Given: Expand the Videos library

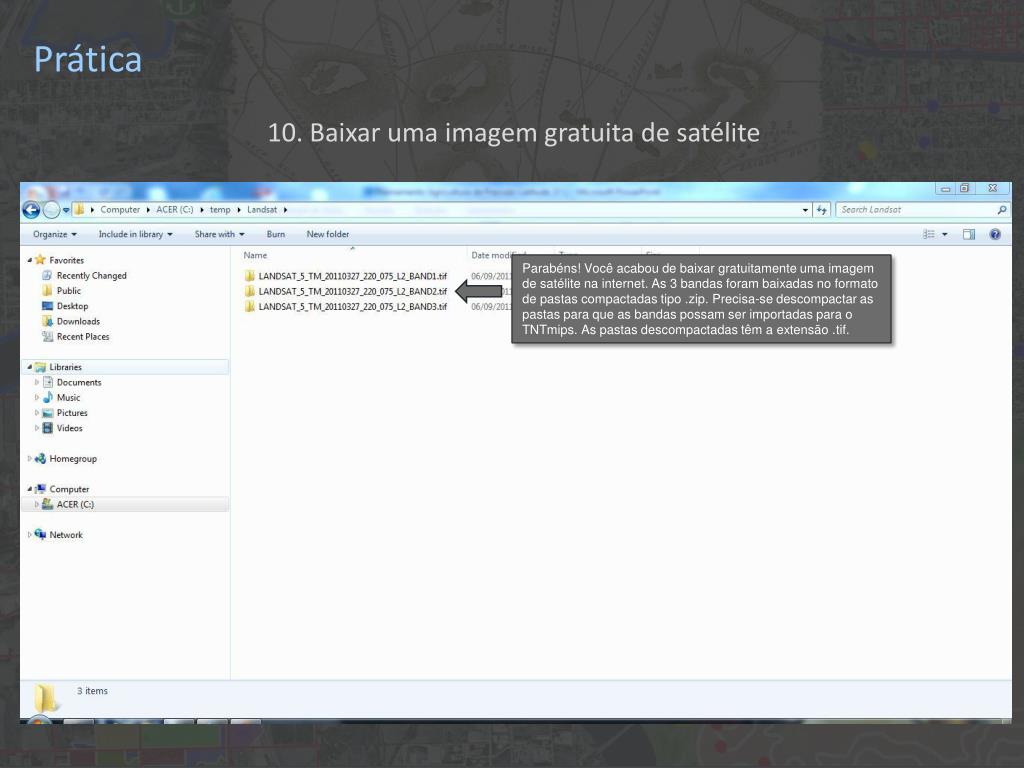Looking at the screenshot, I should [37, 428].
